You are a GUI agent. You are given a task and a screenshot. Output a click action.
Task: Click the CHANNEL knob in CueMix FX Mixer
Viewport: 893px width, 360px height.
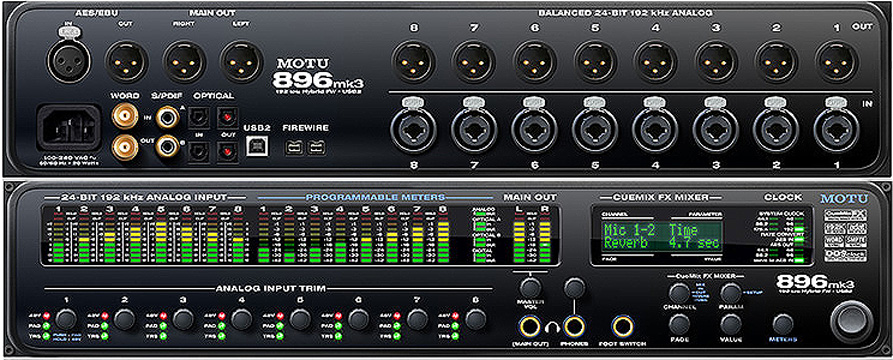[679, 293]
